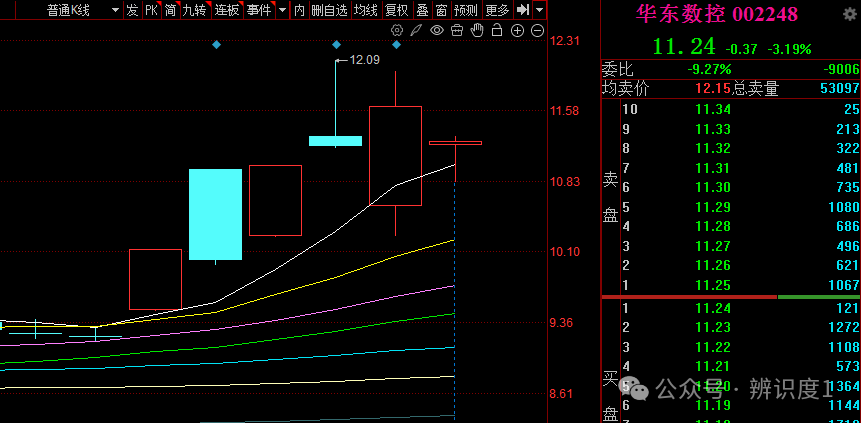Click the first blue diamond event marker

(x=216, y=44)
